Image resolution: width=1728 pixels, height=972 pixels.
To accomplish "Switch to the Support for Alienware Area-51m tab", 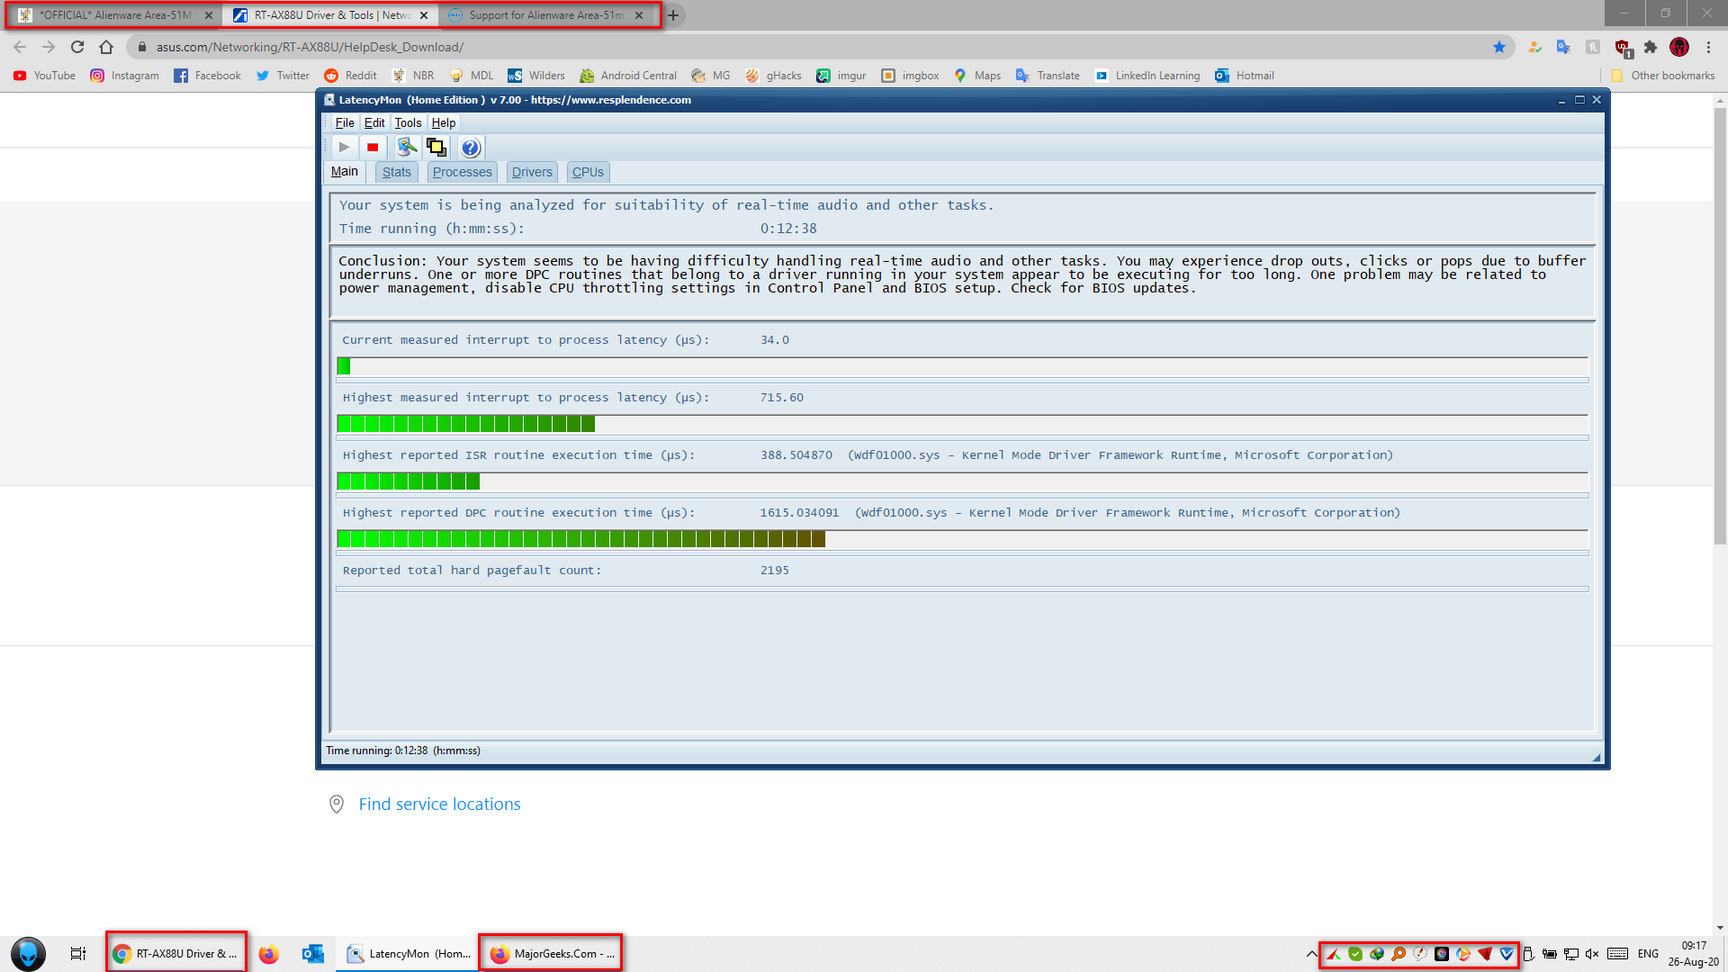I will tap(546, 15).
